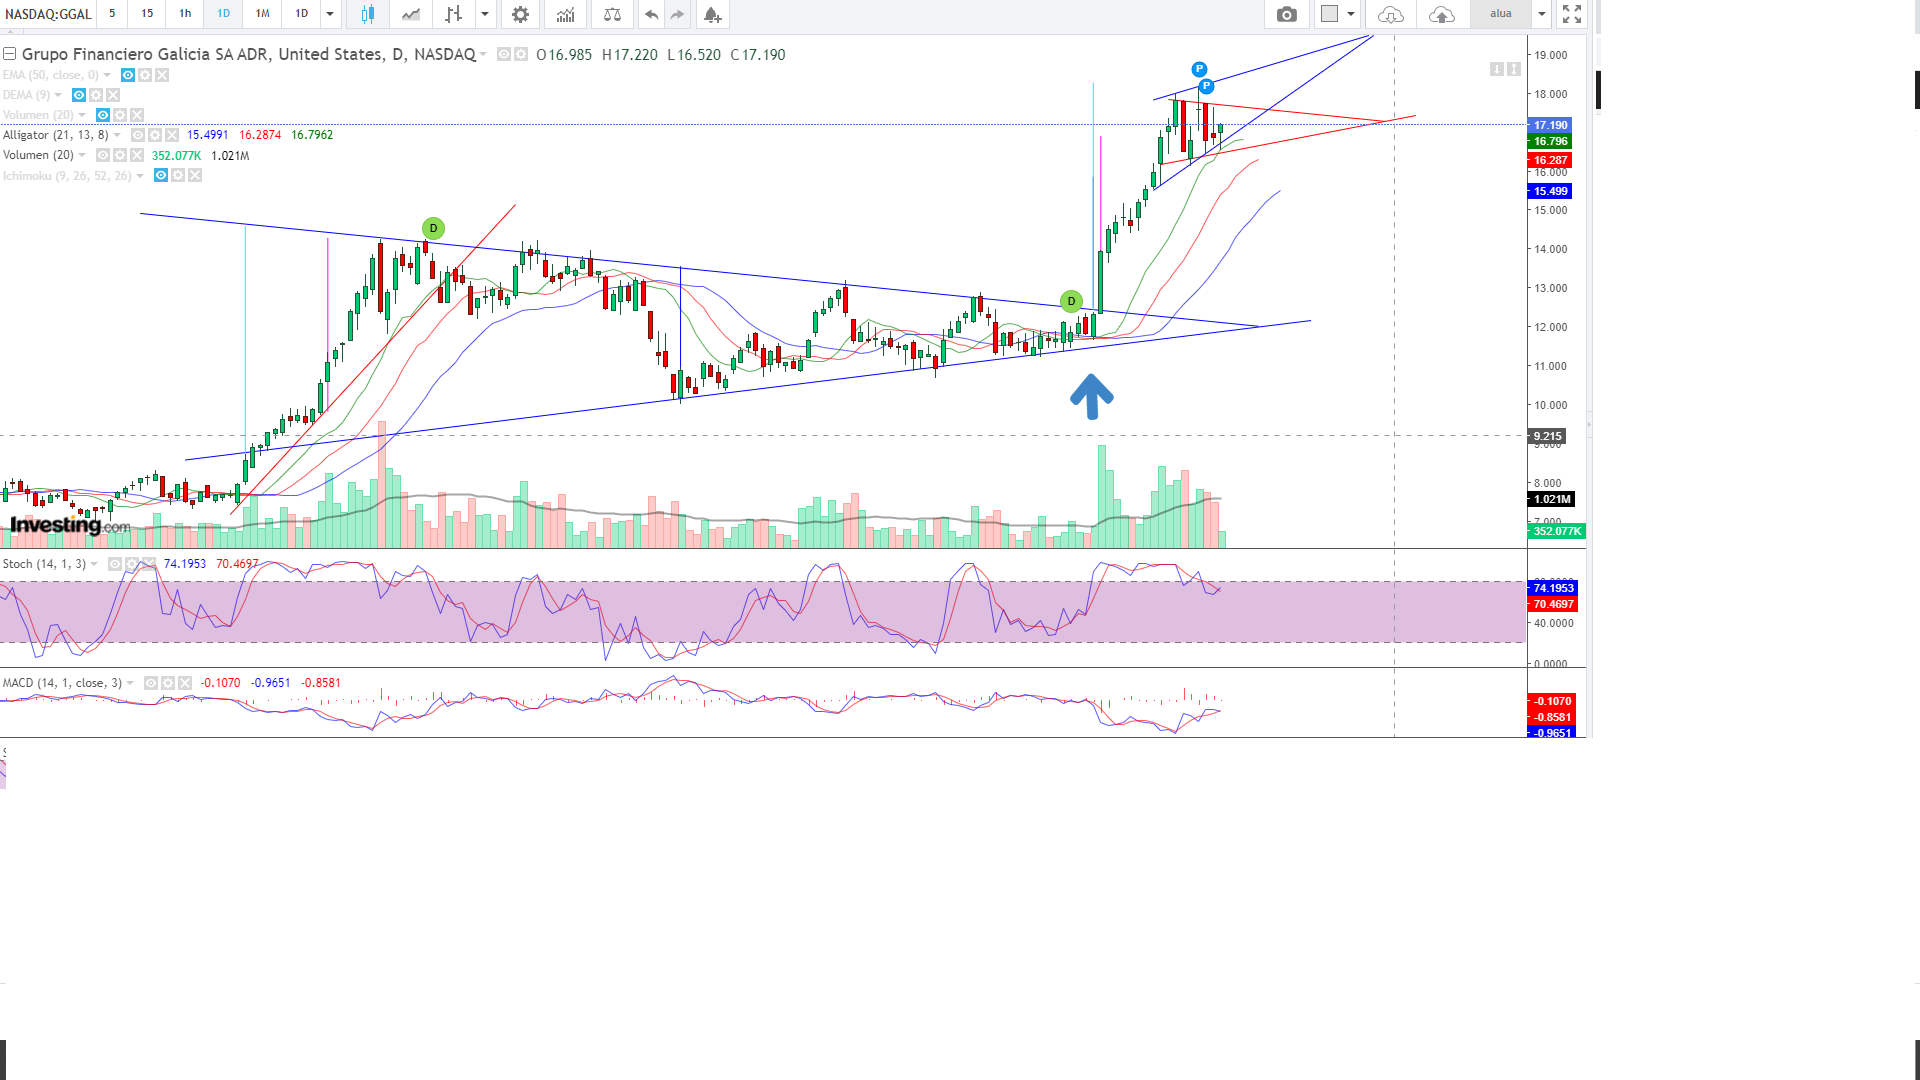
Task: Click first D dividend marker on chart
Action: click(433, 228)
